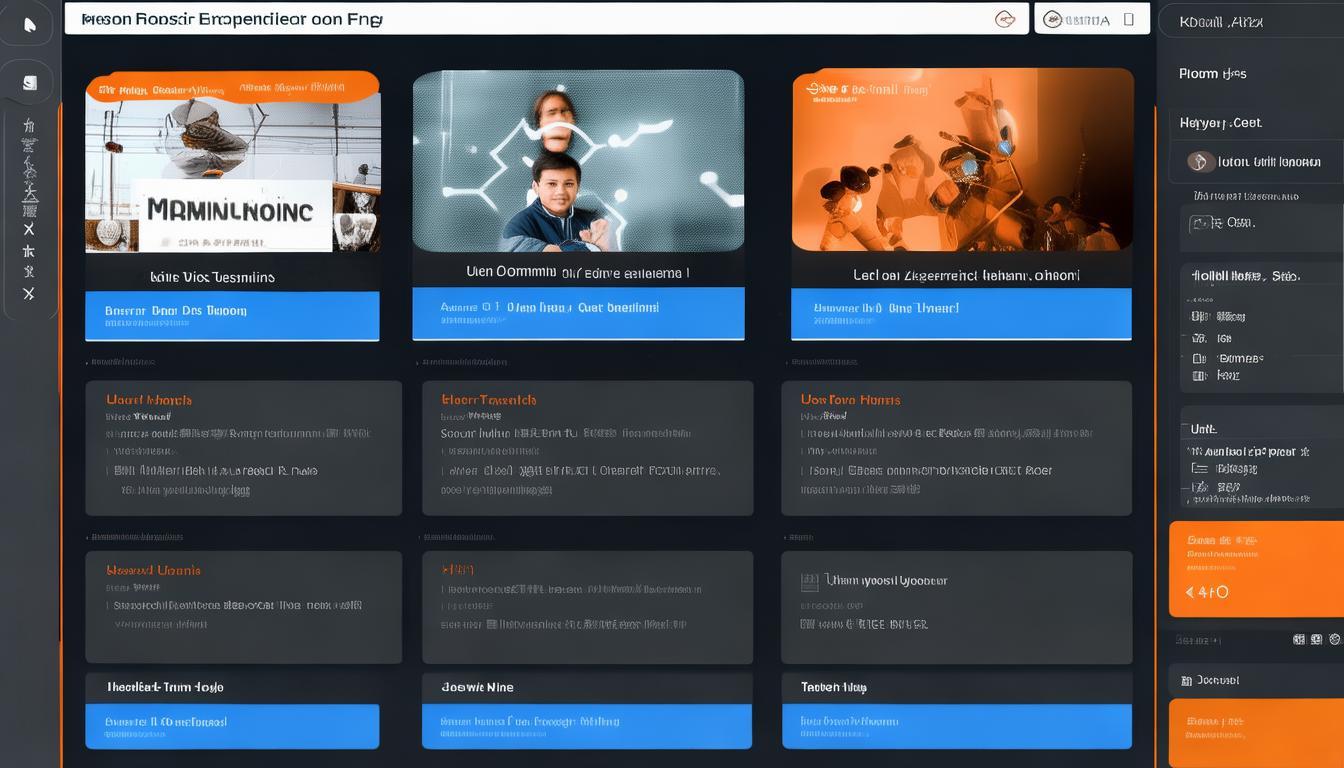Click the blue button under the MRMINLNOINC card
This screenshot has width=1344, height=768.
point(232,316)
